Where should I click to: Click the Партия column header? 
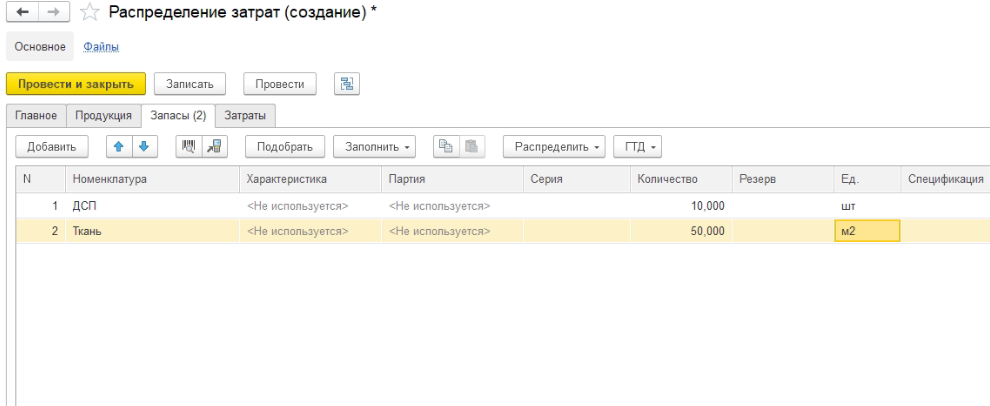453,179
